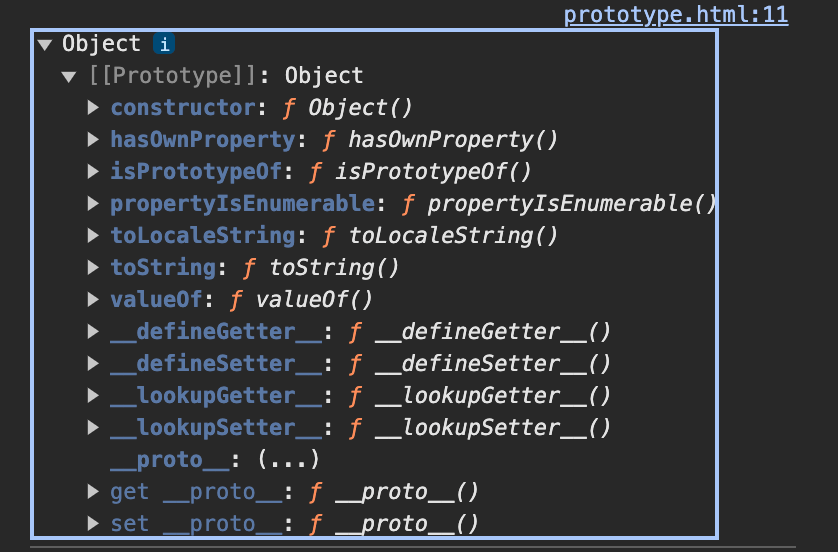The height and width of the screenshot is (552, 838).
Task: Expand the toLocaleString entry
Action: tap(94, 236)
